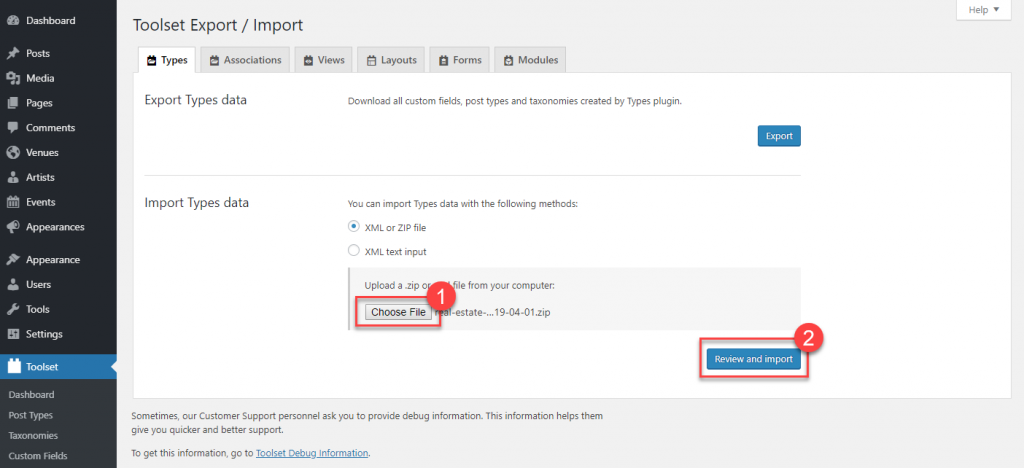Click the Forms tab icon

(443, 60)
